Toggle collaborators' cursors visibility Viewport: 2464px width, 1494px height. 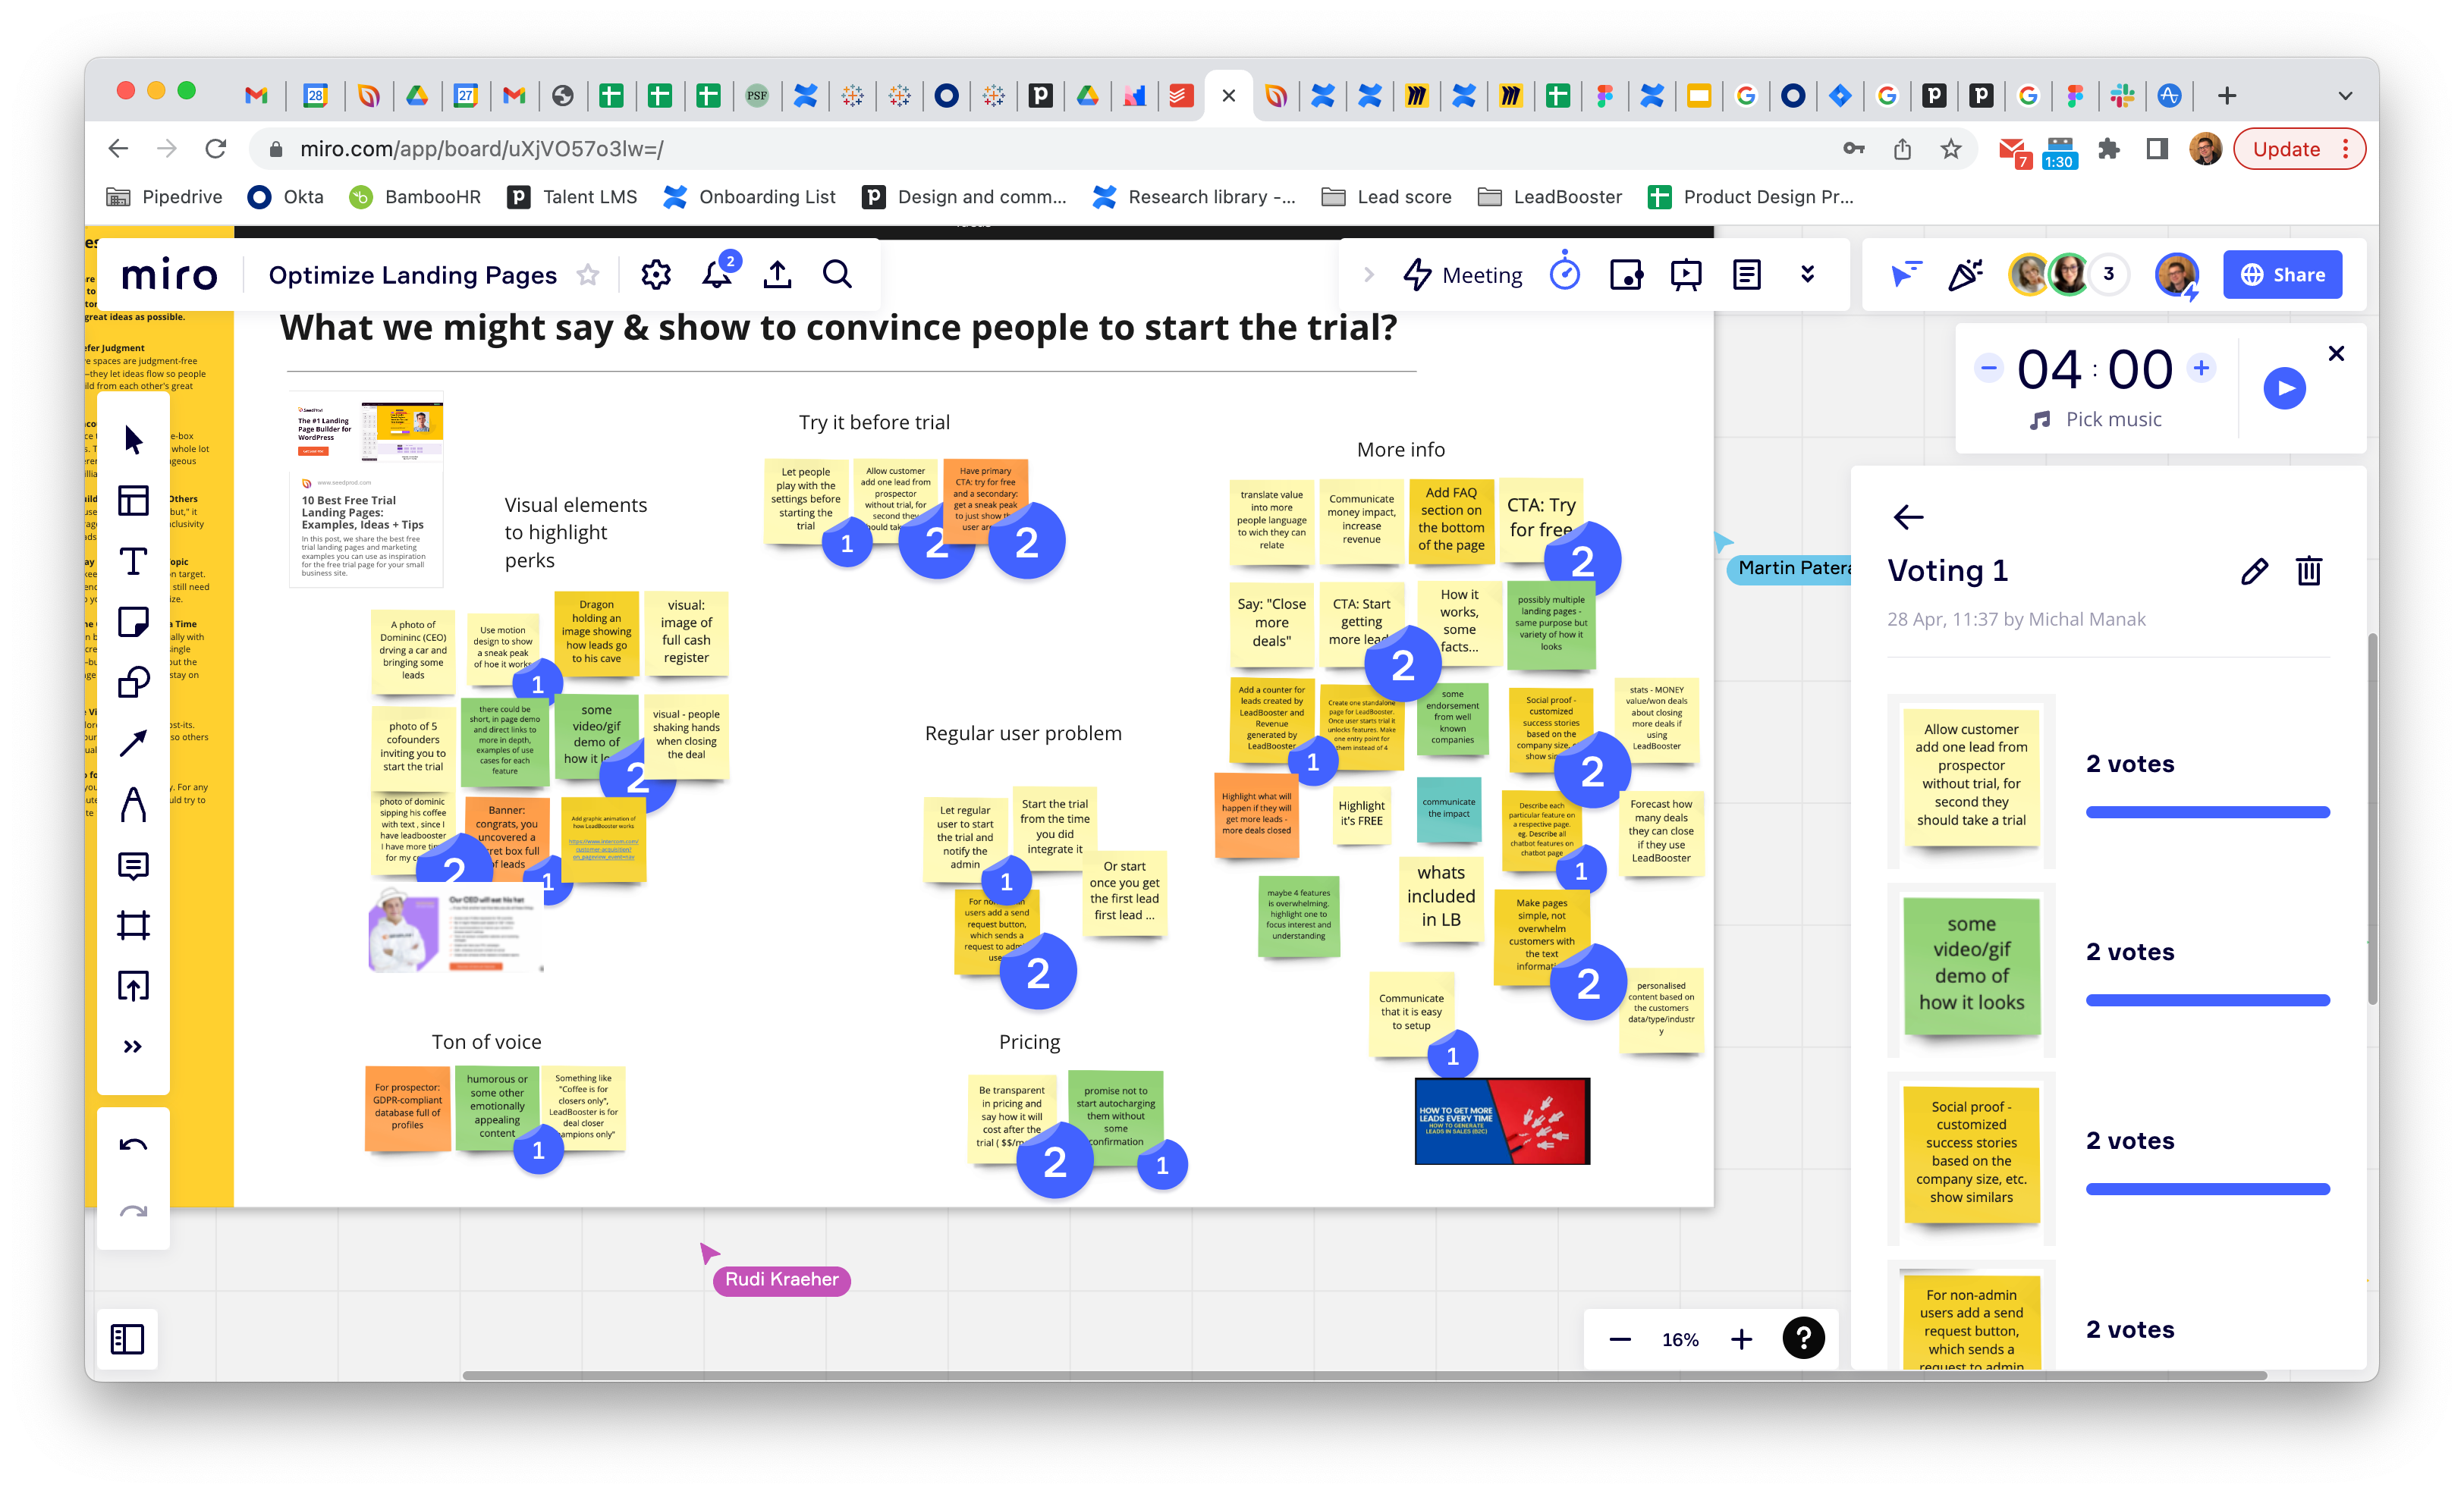[1906, 274]
